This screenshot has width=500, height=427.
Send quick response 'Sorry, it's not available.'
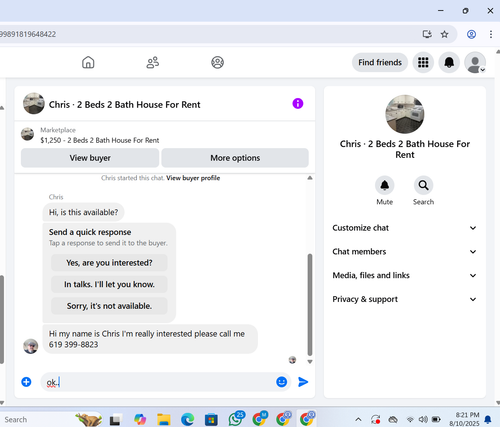click(x=109, y=306)
